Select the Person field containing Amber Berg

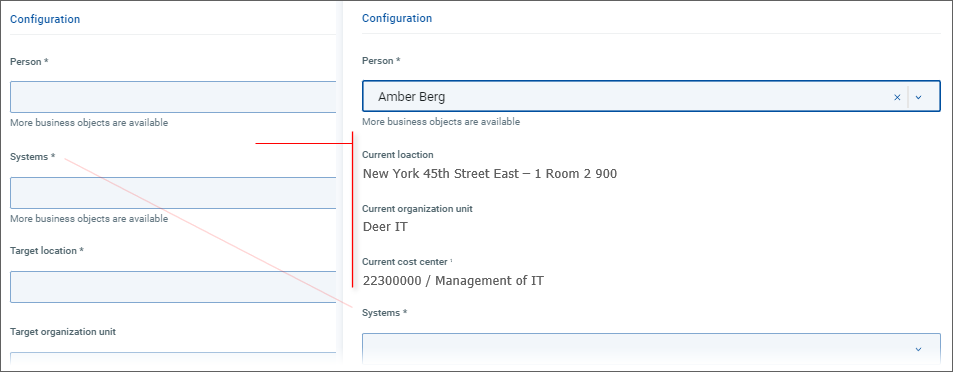[651, 97]
